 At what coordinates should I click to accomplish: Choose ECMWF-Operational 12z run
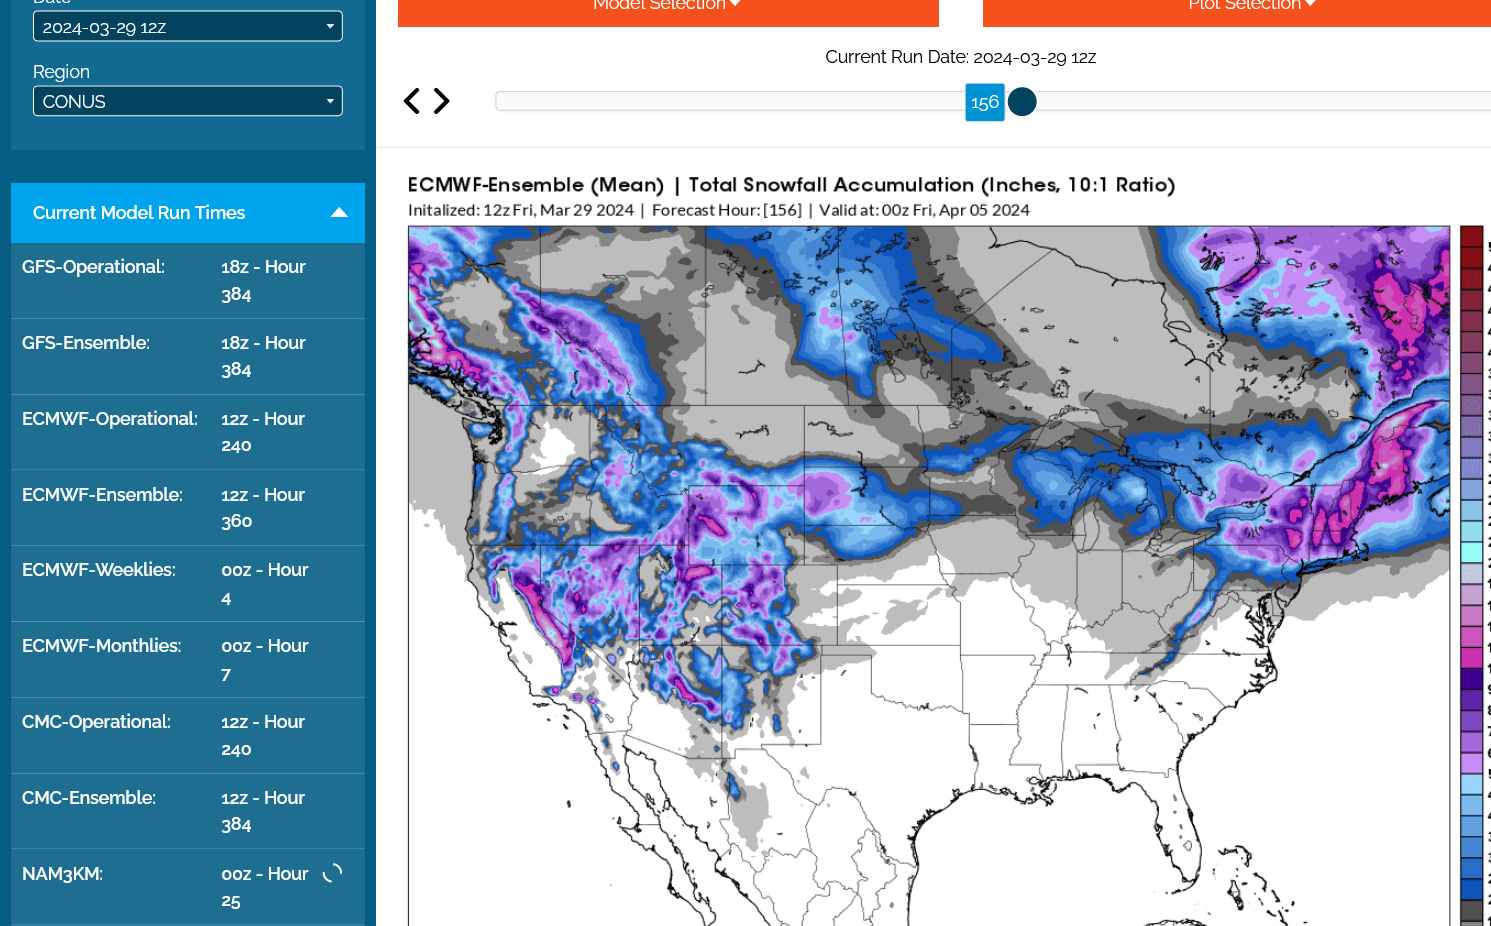188,432
